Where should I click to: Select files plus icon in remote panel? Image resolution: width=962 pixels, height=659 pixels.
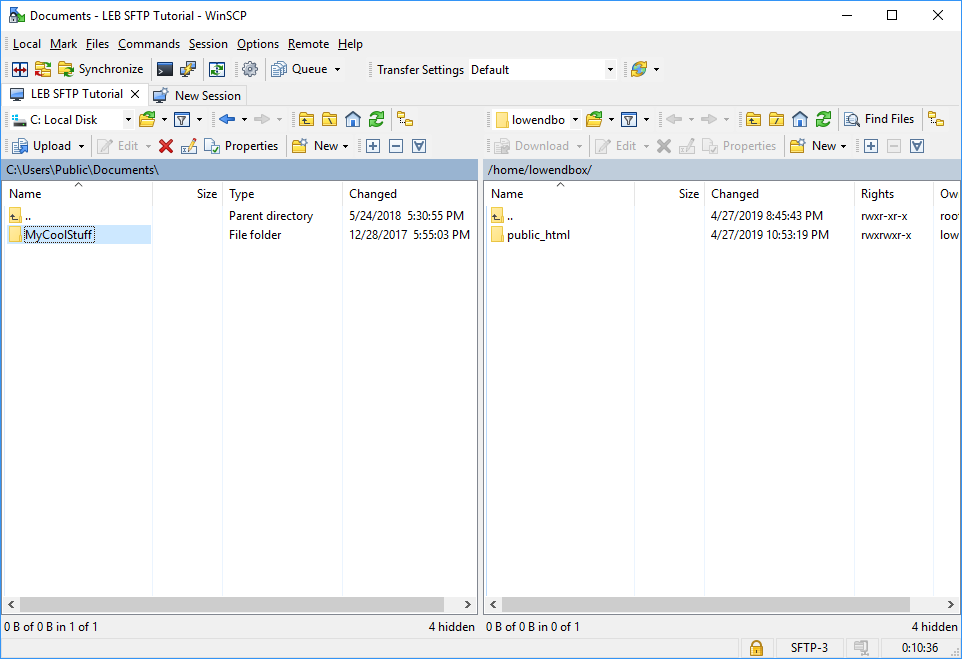871,146
